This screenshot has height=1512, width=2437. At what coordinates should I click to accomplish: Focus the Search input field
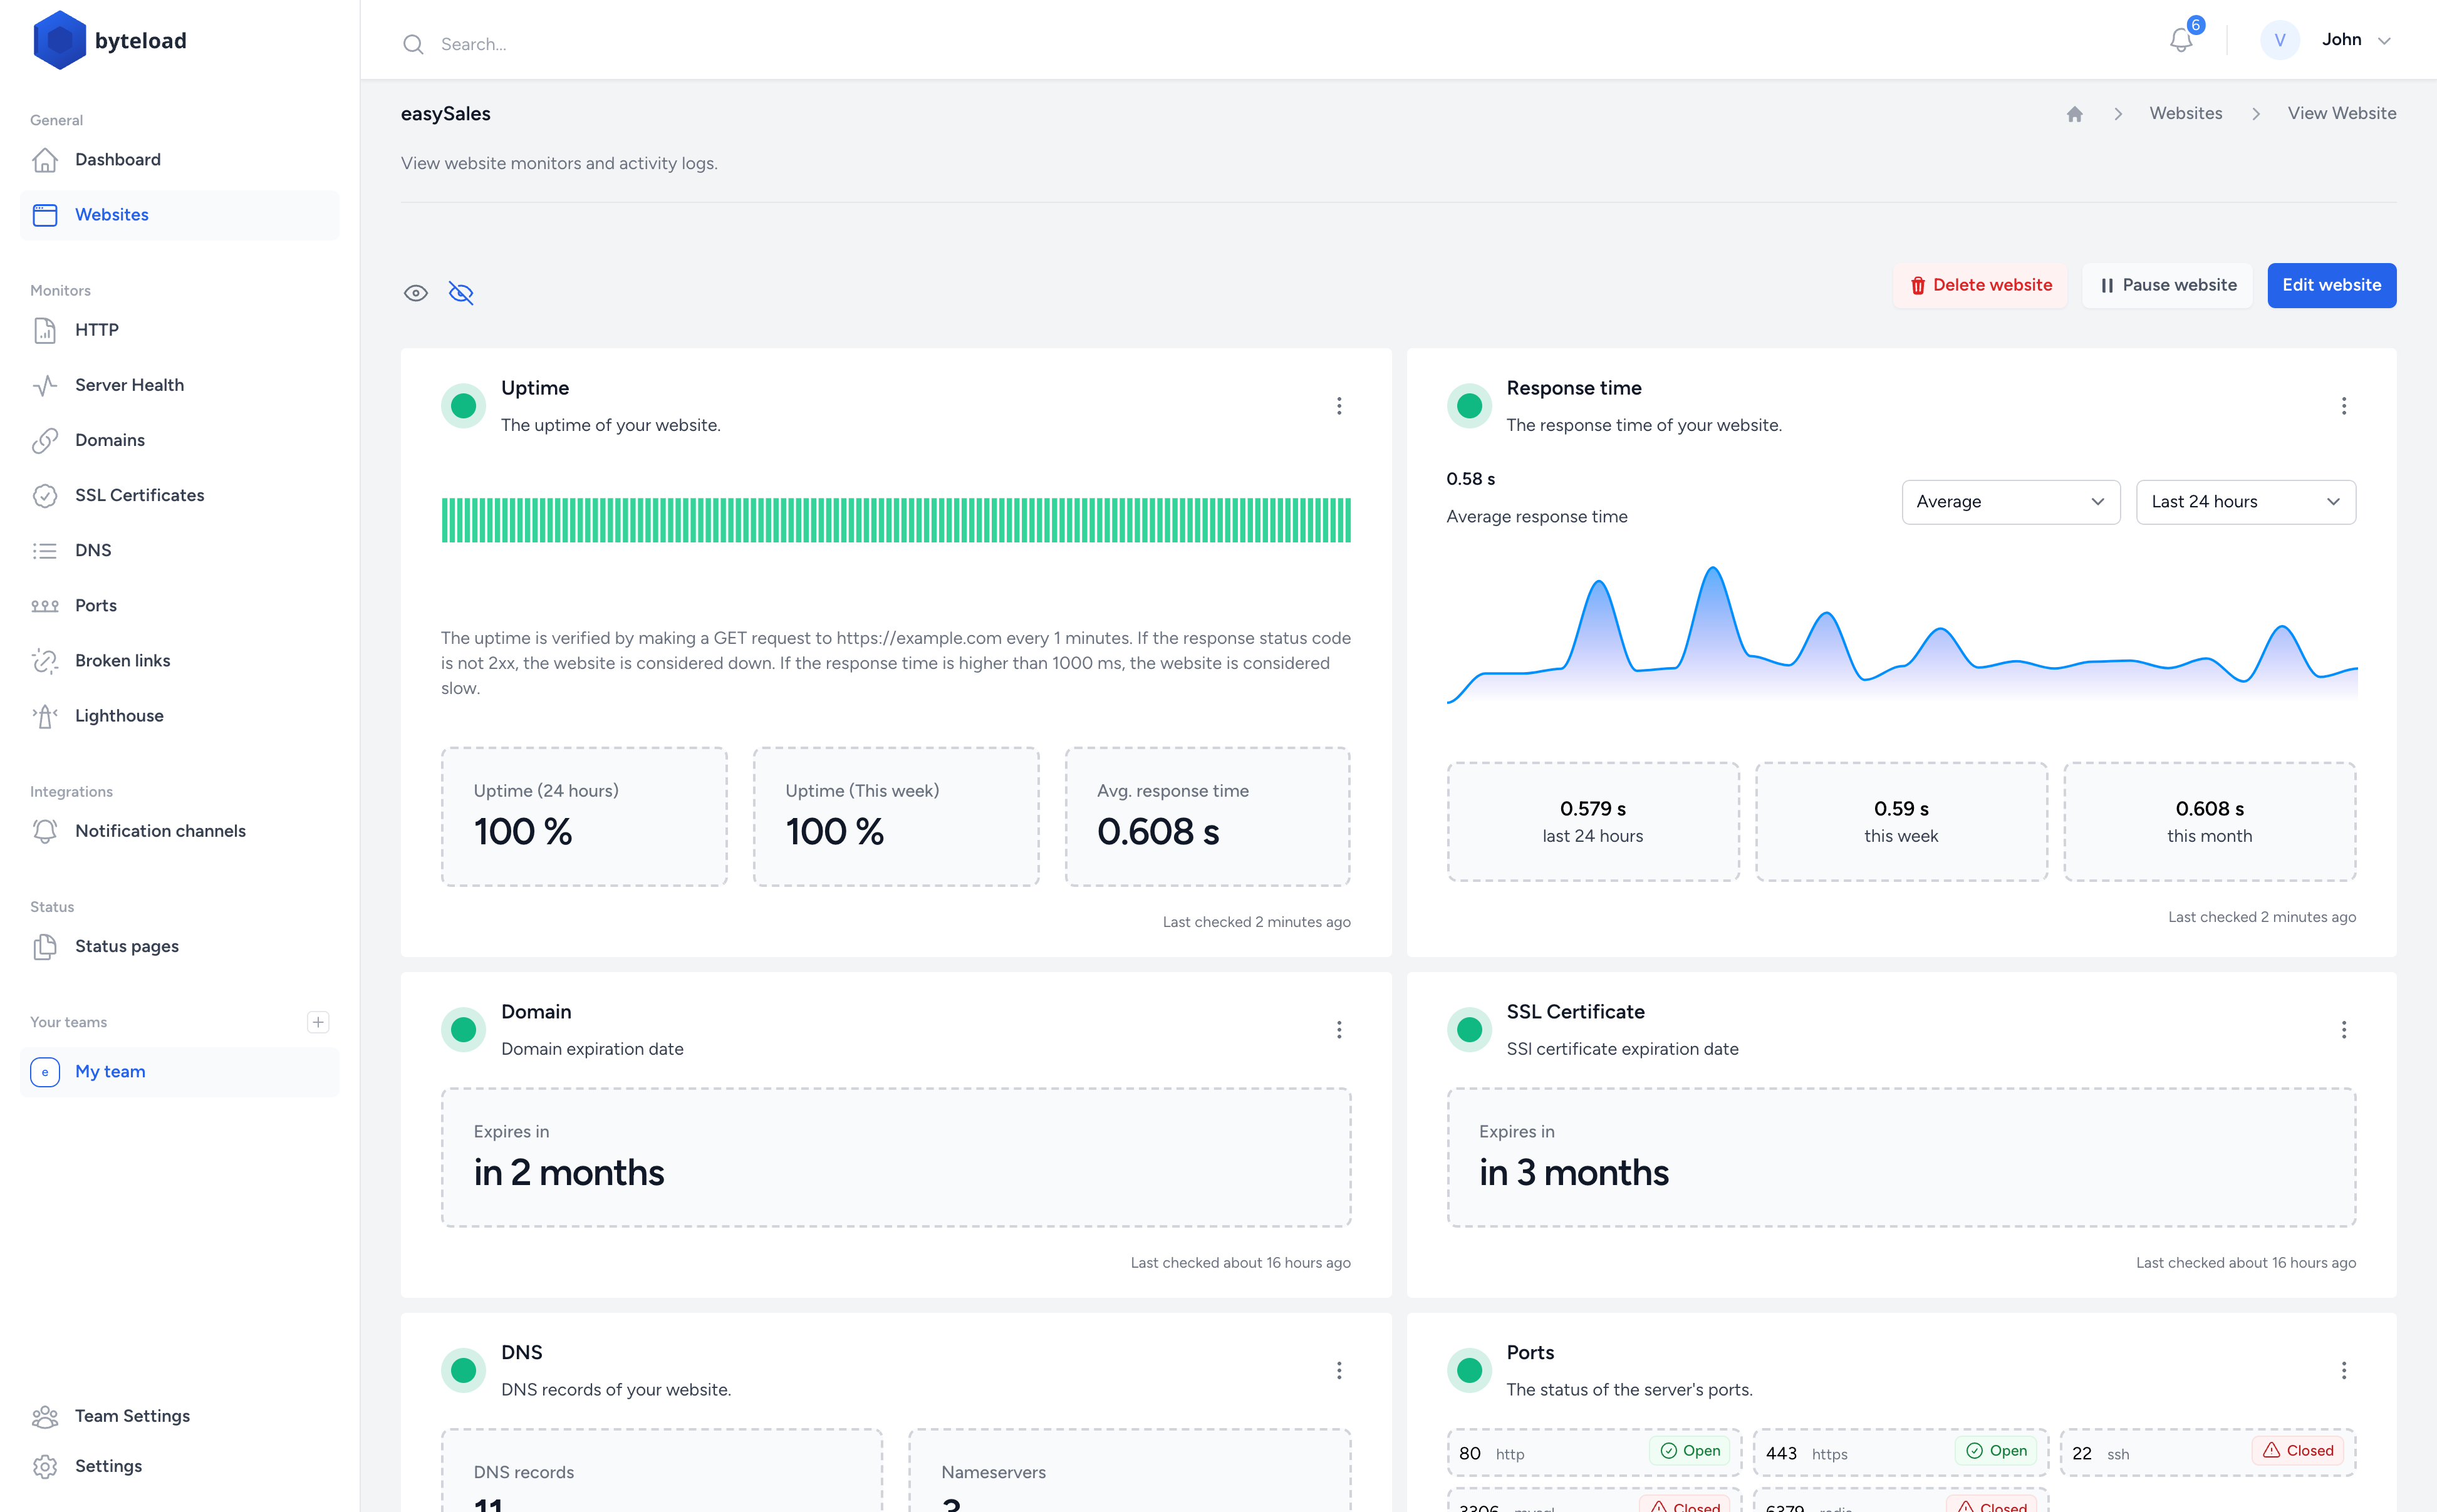pos(1270,44)
